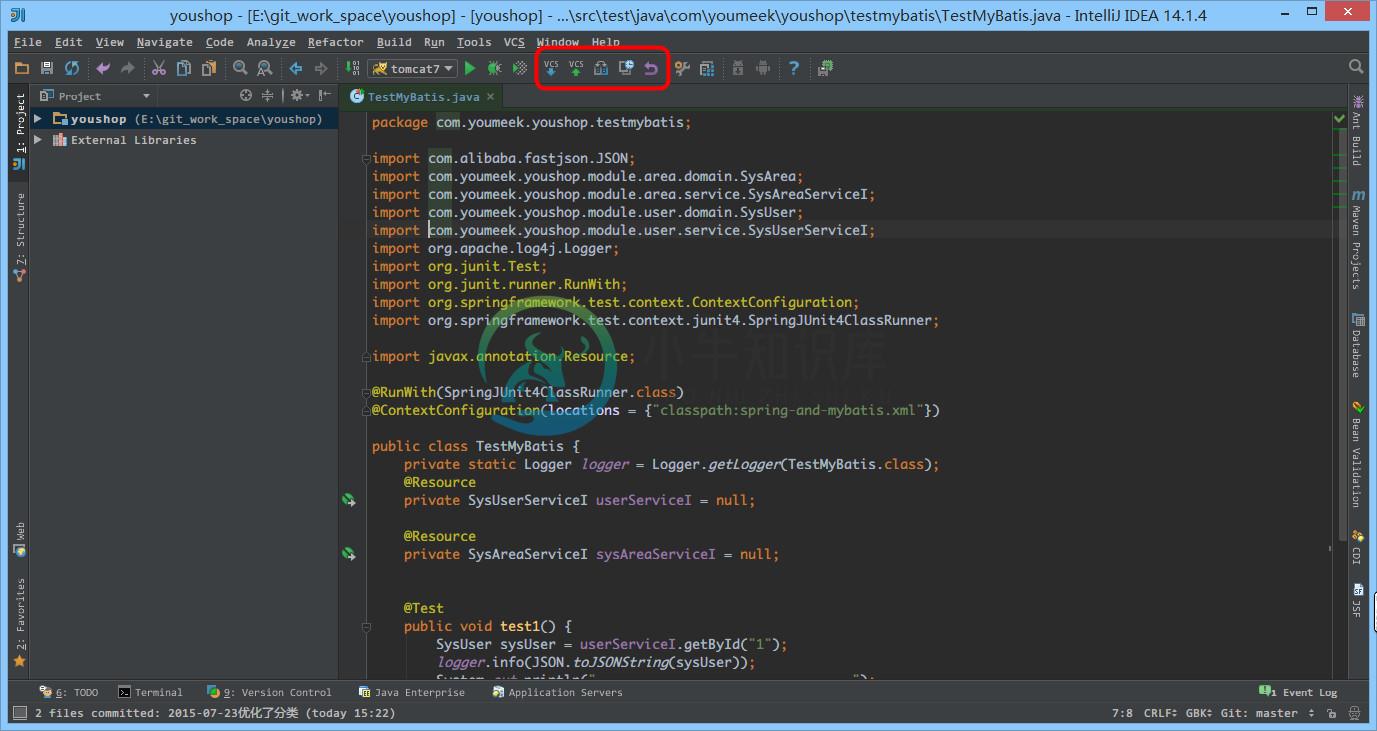Expand the External Libraries tree node
The height and width of the screenshot is (731, 1377).
tap(38, 140)
